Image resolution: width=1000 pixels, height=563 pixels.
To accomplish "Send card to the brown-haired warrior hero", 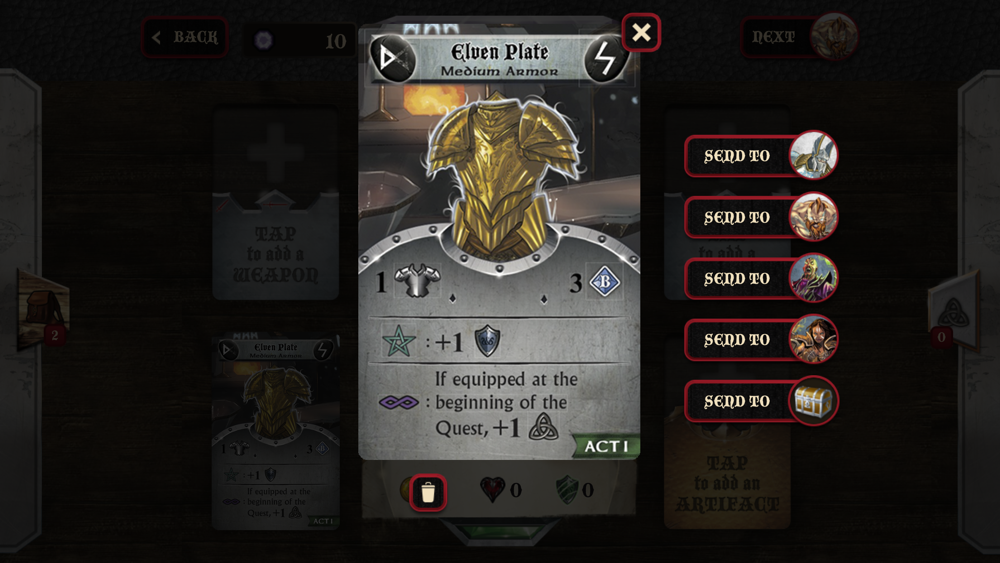I will point(761,340).
